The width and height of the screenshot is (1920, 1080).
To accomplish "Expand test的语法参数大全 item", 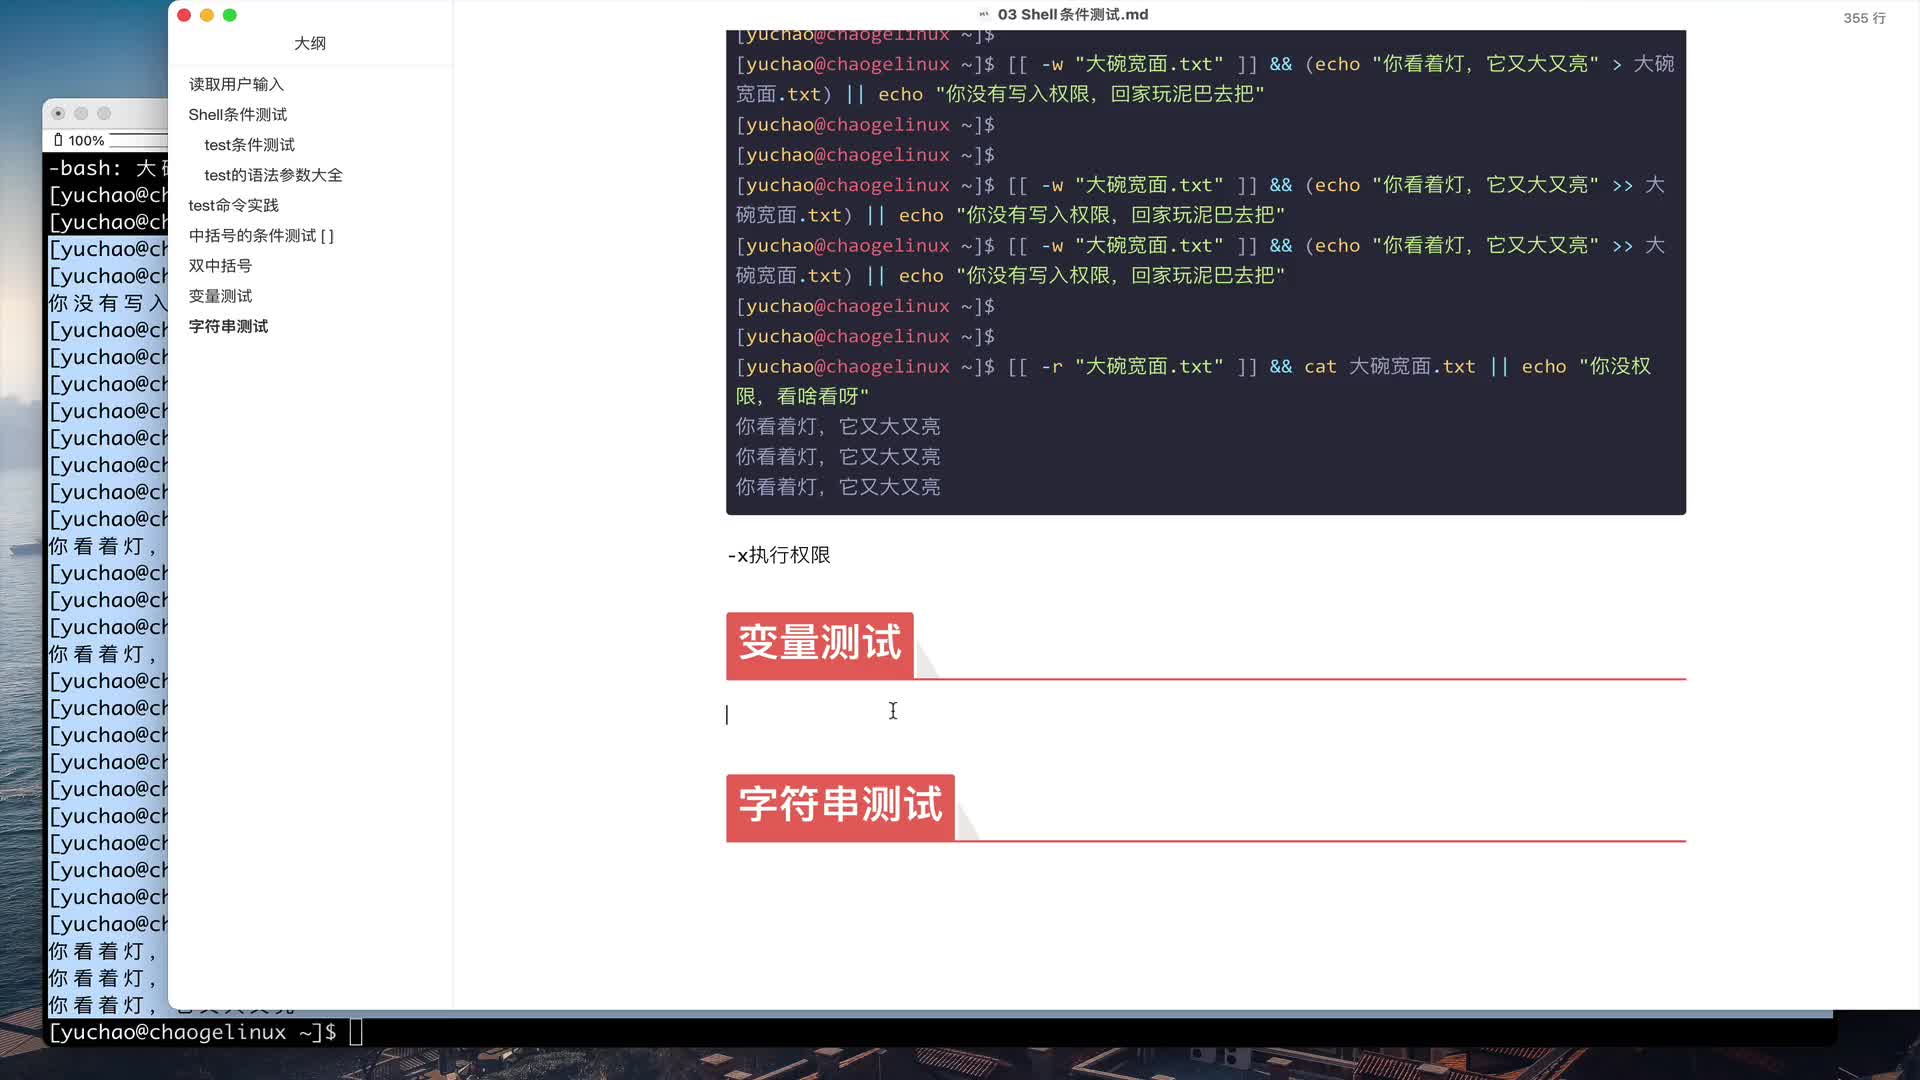I will (x=273, y=174).
